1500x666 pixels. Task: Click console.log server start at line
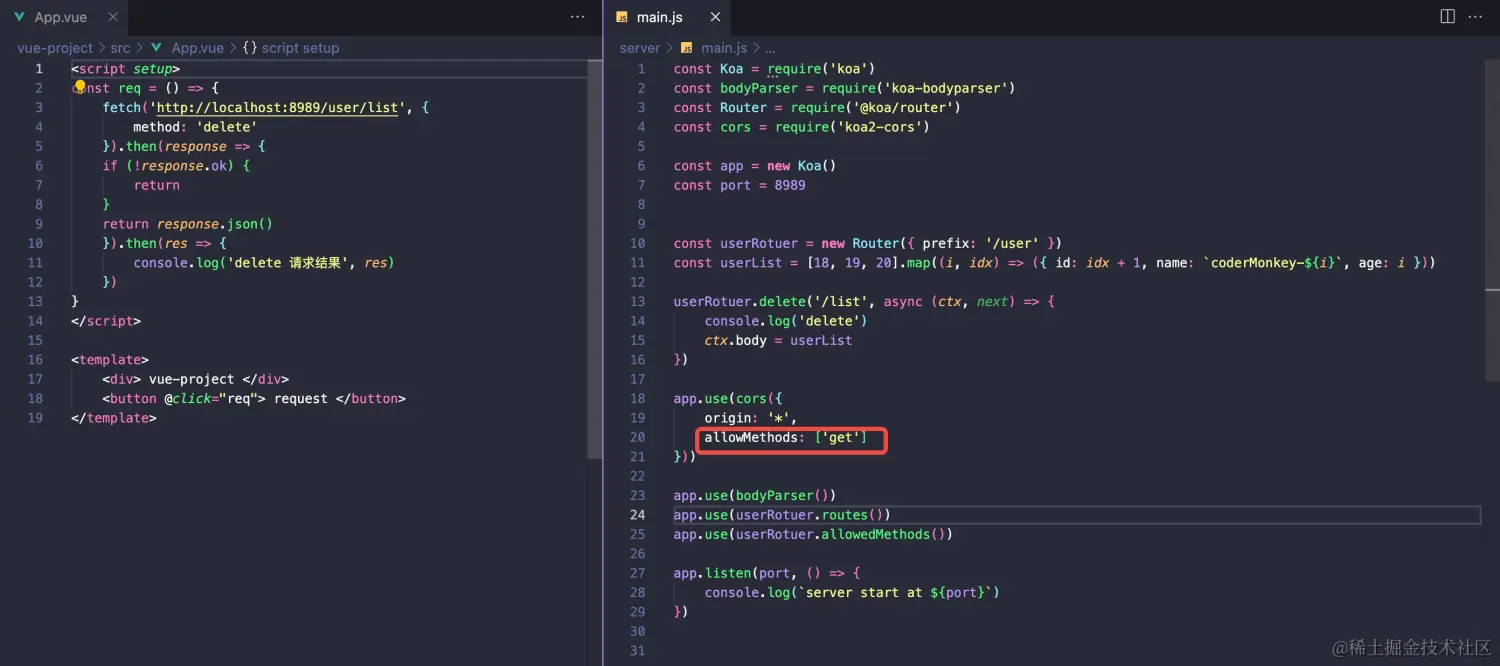(852, 593)
